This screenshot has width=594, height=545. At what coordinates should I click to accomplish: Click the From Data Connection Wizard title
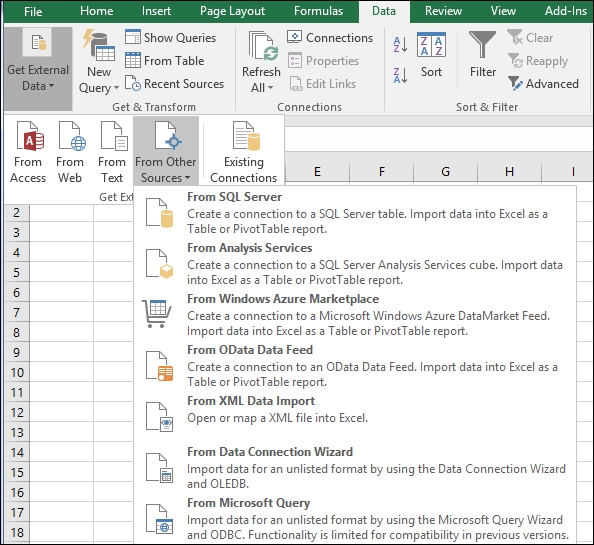click(270, 451)
